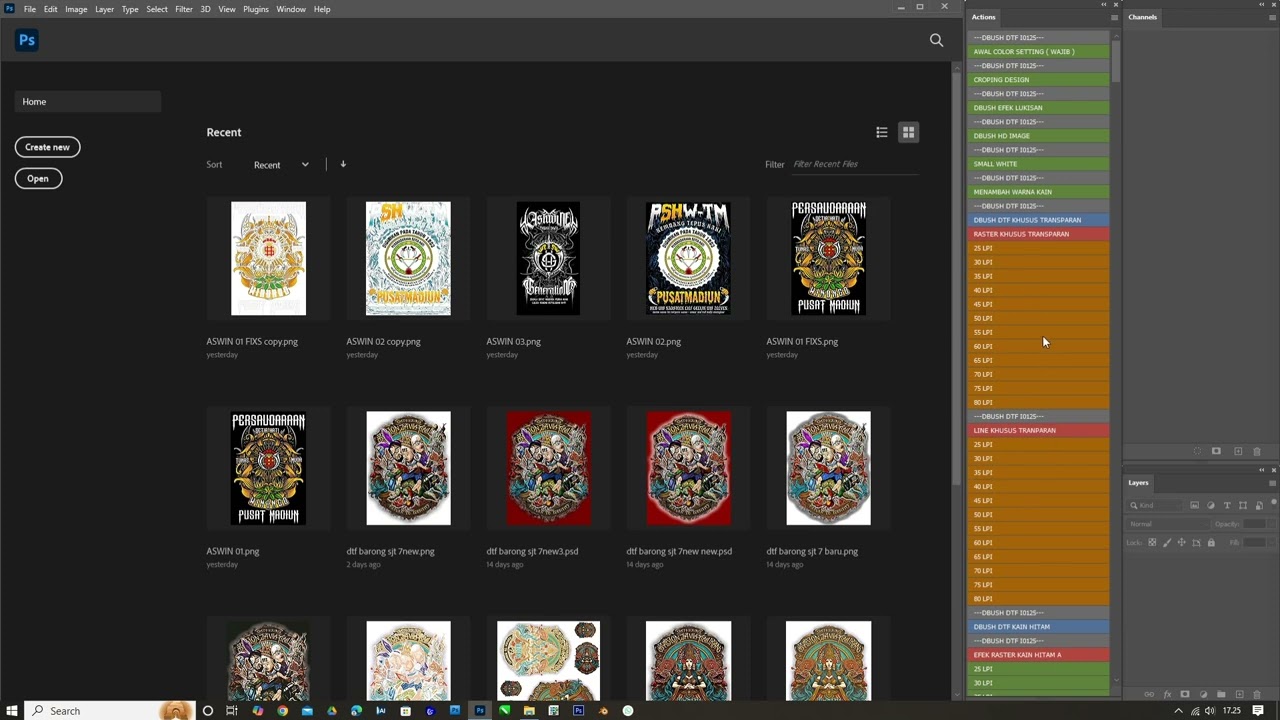Open the layer Kind filter dropdown
The image size is (1280, 720).
click(x=1154, y=505)
